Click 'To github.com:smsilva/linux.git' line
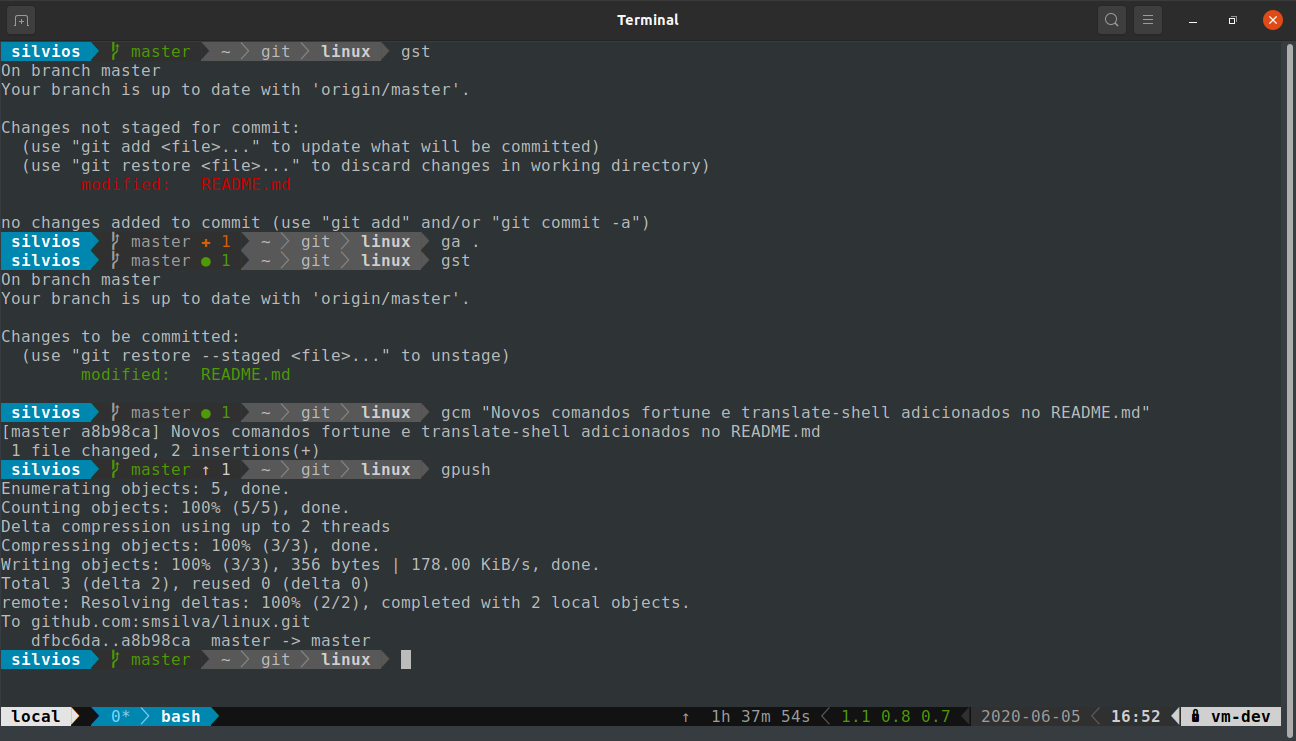 click(156, 622)
